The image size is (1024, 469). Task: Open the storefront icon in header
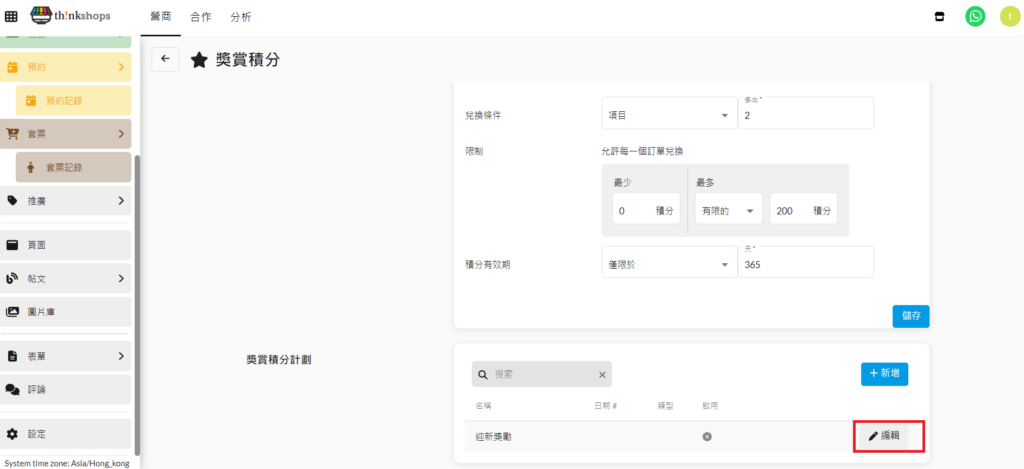point(939,17)
